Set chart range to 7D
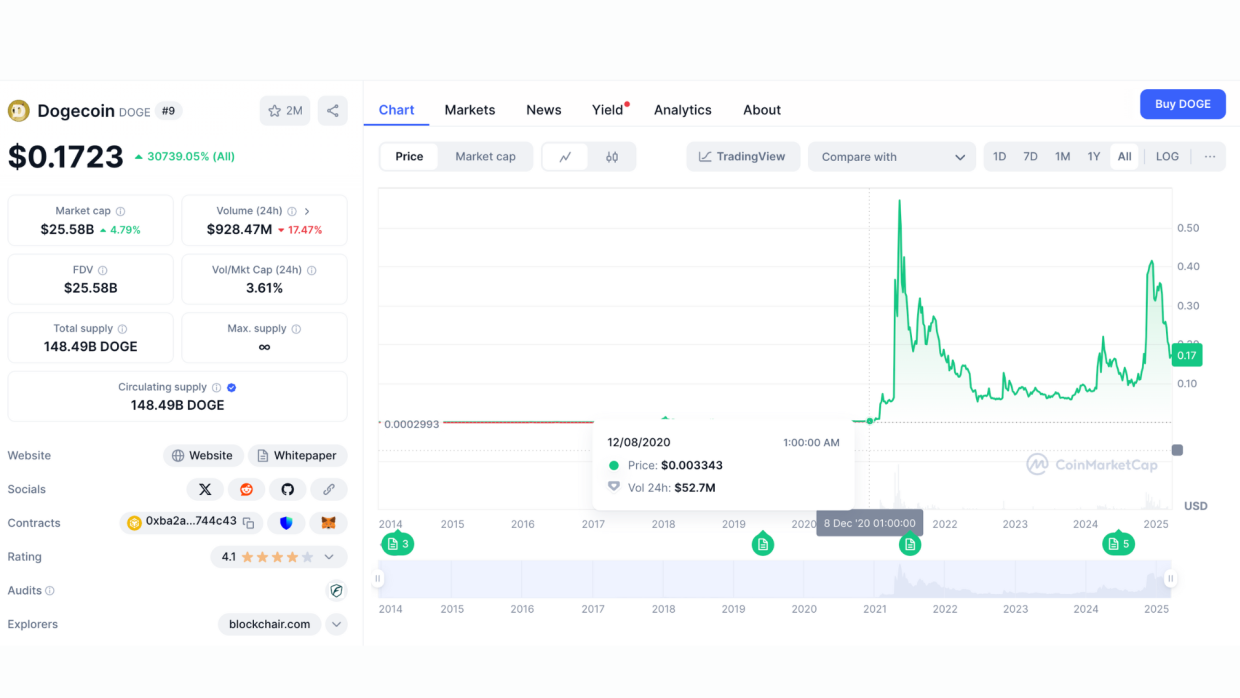Viewport: 1240px width, 698px height. [x=1030, y=157]
